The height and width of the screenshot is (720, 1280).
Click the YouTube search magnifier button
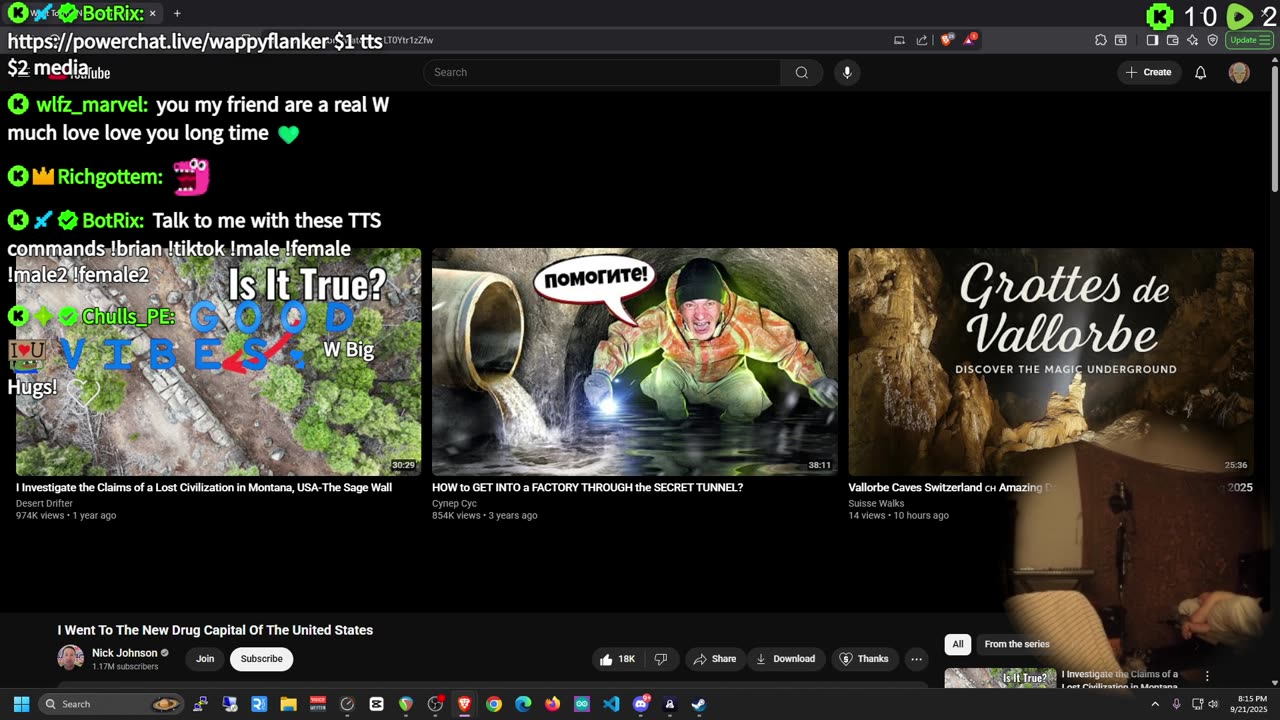pos(801,72)
